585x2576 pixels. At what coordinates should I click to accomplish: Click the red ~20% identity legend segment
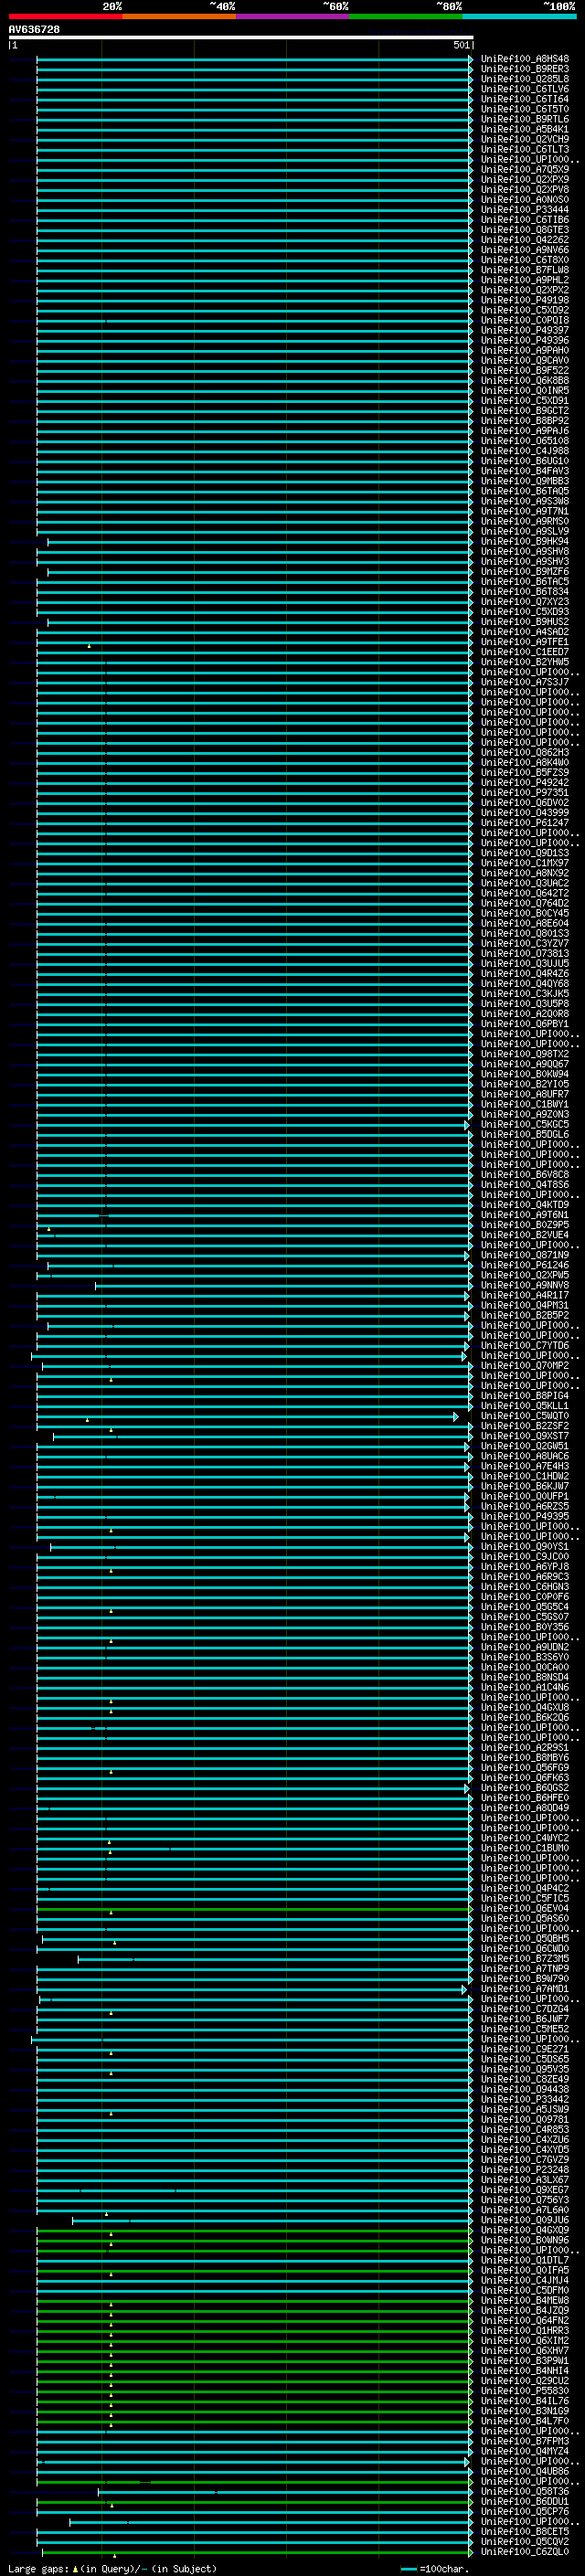click(65, 16)
